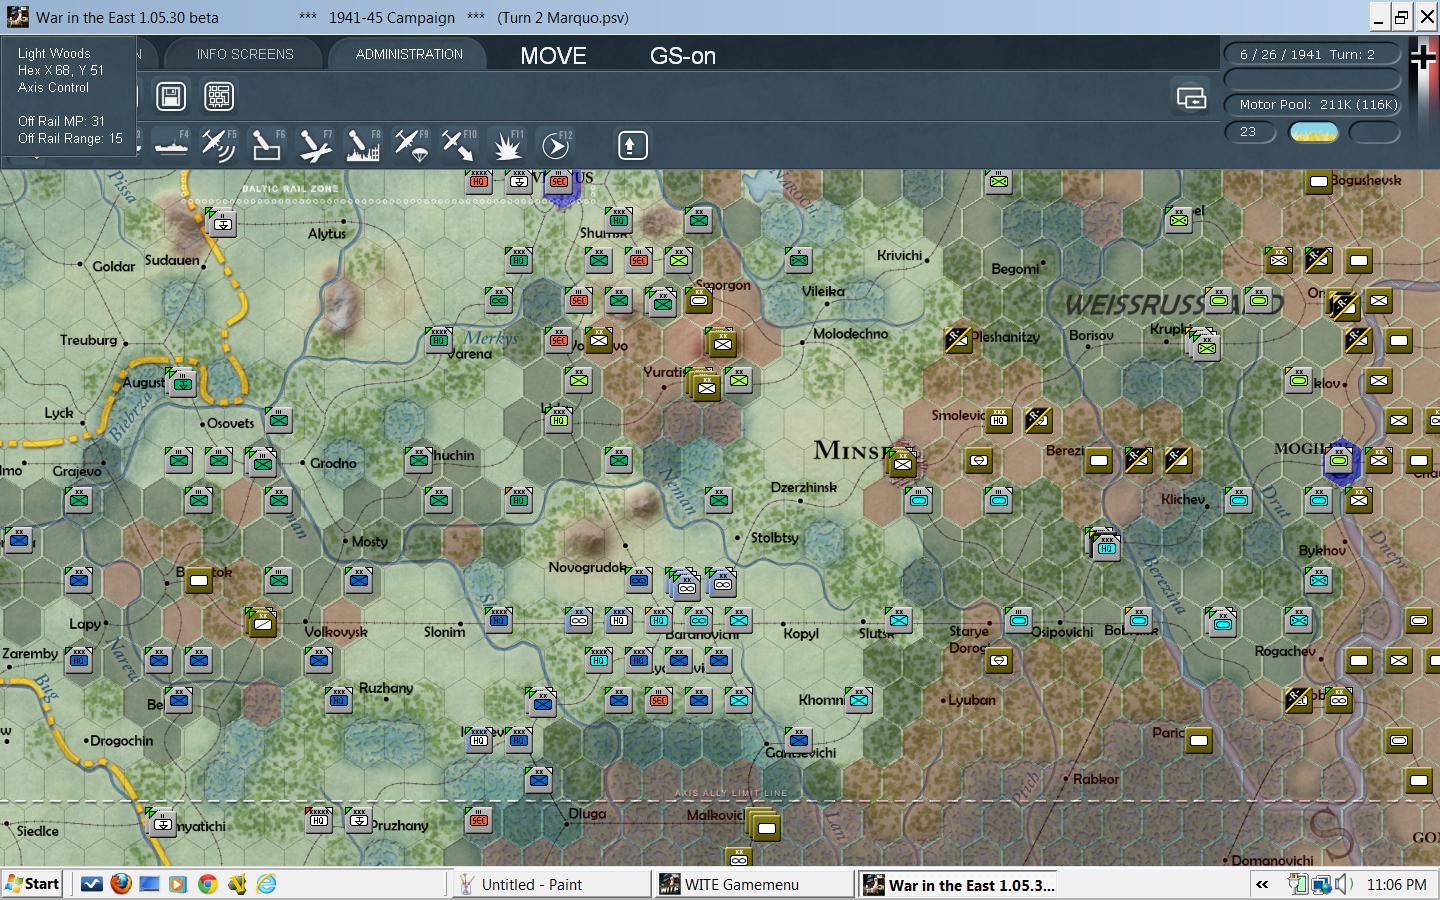Click the Volkovysk town label on map

336,632
